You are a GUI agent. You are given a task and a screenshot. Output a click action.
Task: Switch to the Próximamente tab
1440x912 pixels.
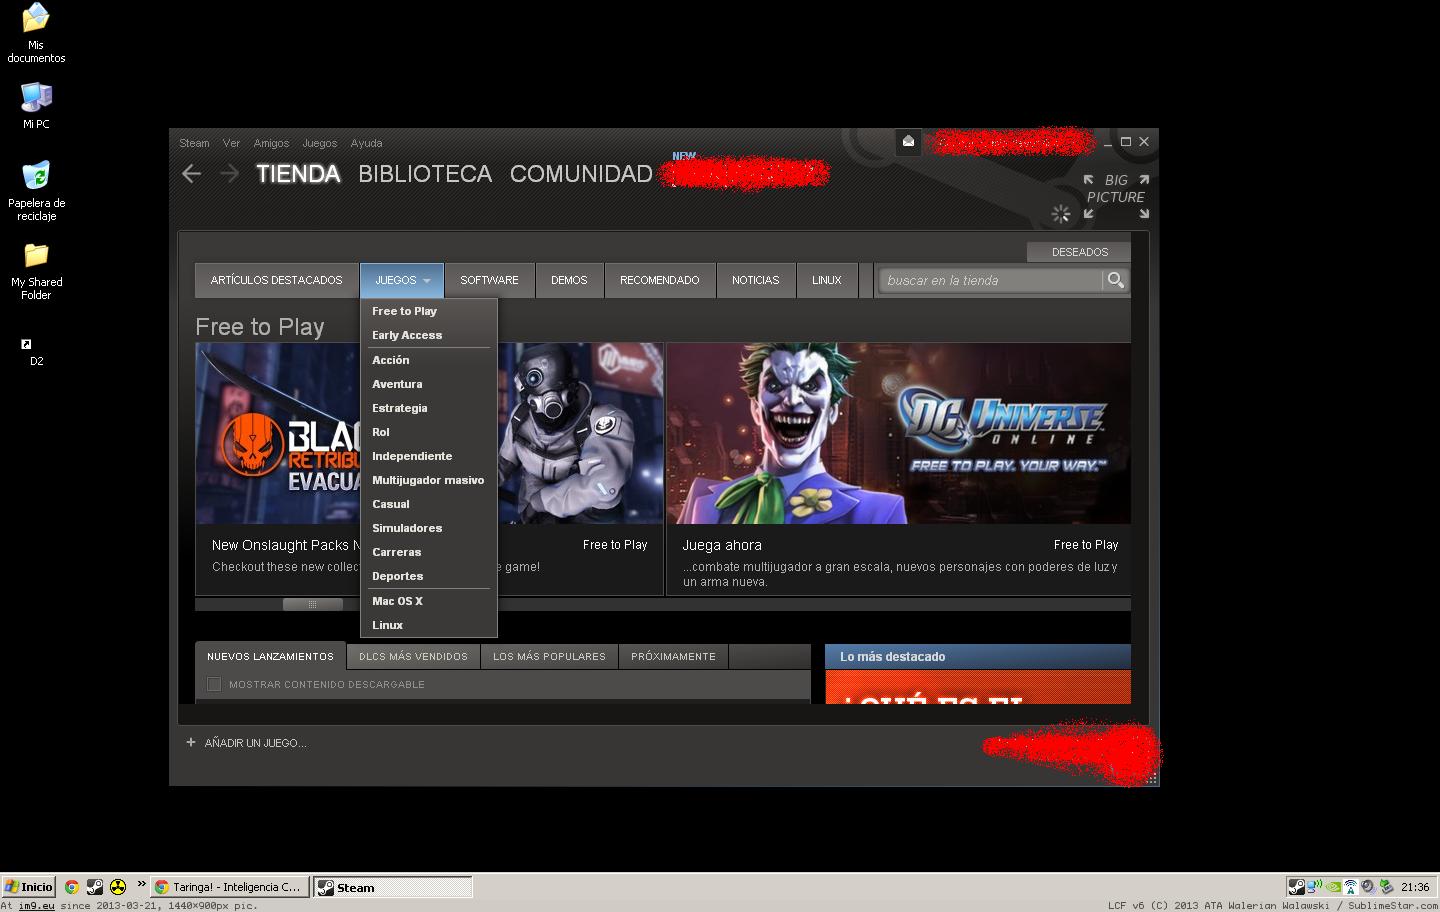click(673, 656)
